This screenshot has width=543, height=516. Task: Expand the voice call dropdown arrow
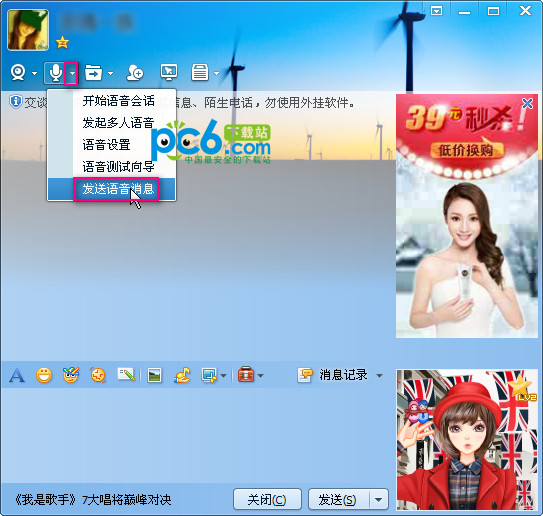pyautogui.click(x=72, y=73)
